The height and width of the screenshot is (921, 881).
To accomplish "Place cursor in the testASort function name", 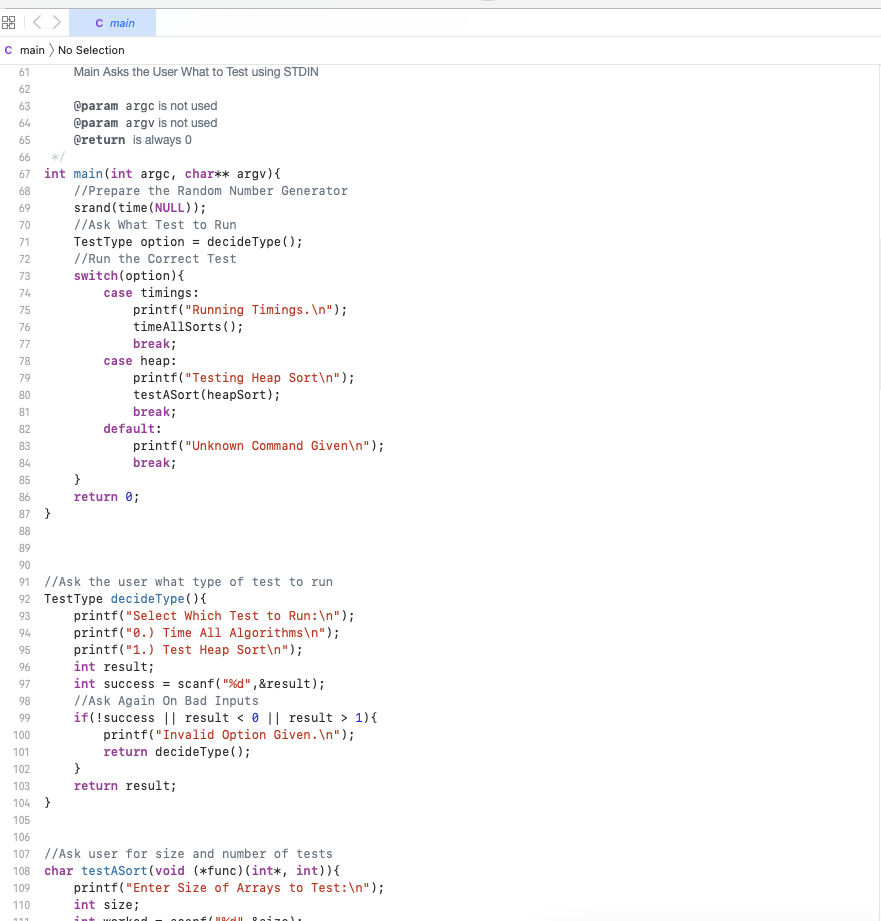I will coord(113,870).
